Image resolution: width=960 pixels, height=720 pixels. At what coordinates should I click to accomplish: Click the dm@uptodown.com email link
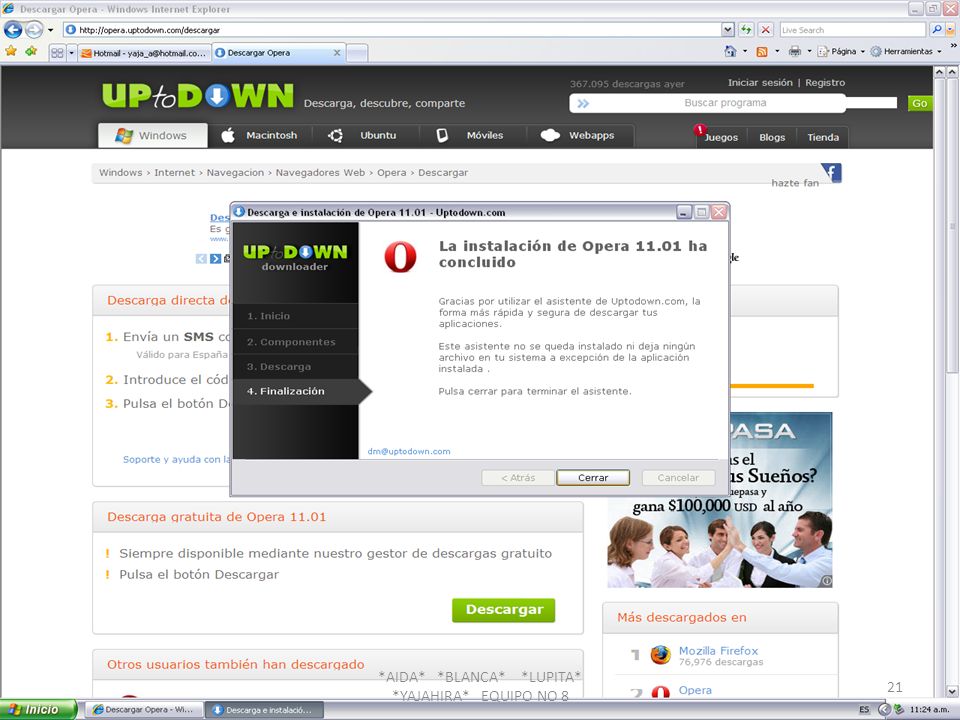409,451
